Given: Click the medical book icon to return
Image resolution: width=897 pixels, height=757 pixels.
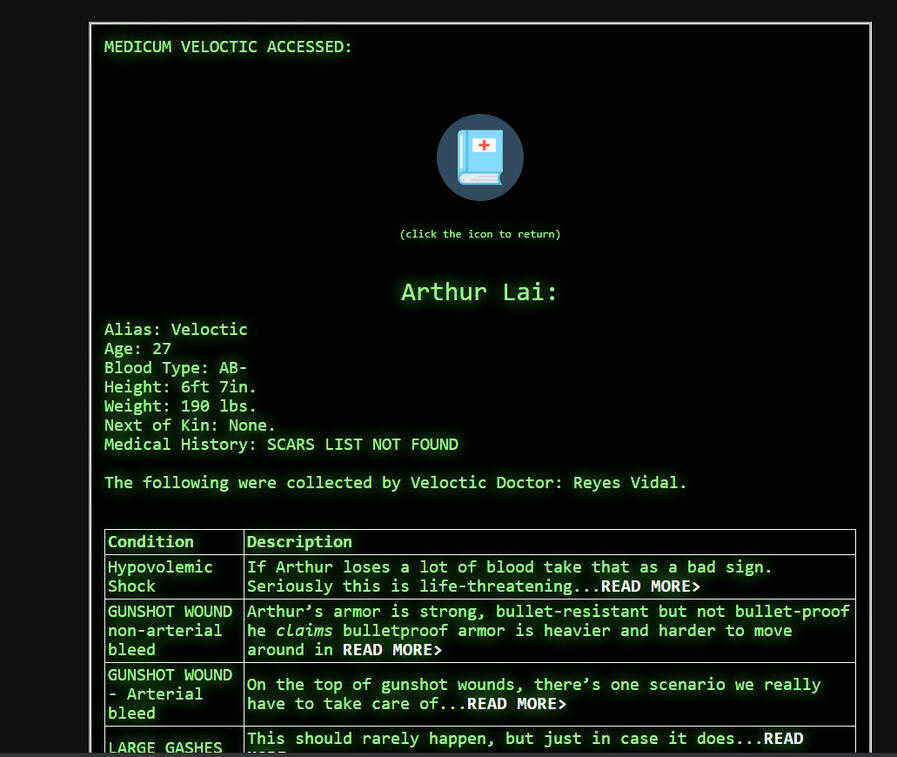Looking at the screenshot, I should coord(480,157).
